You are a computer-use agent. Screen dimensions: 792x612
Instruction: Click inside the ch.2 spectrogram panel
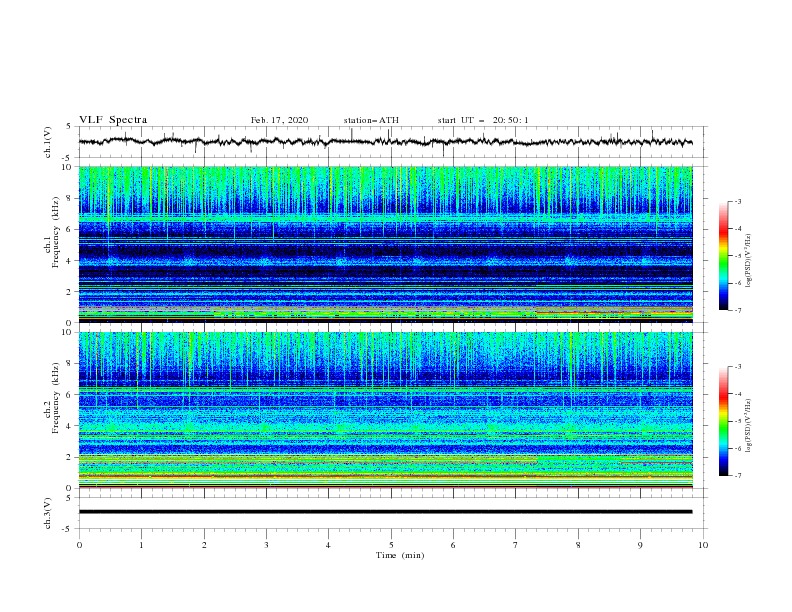(385, 410)
